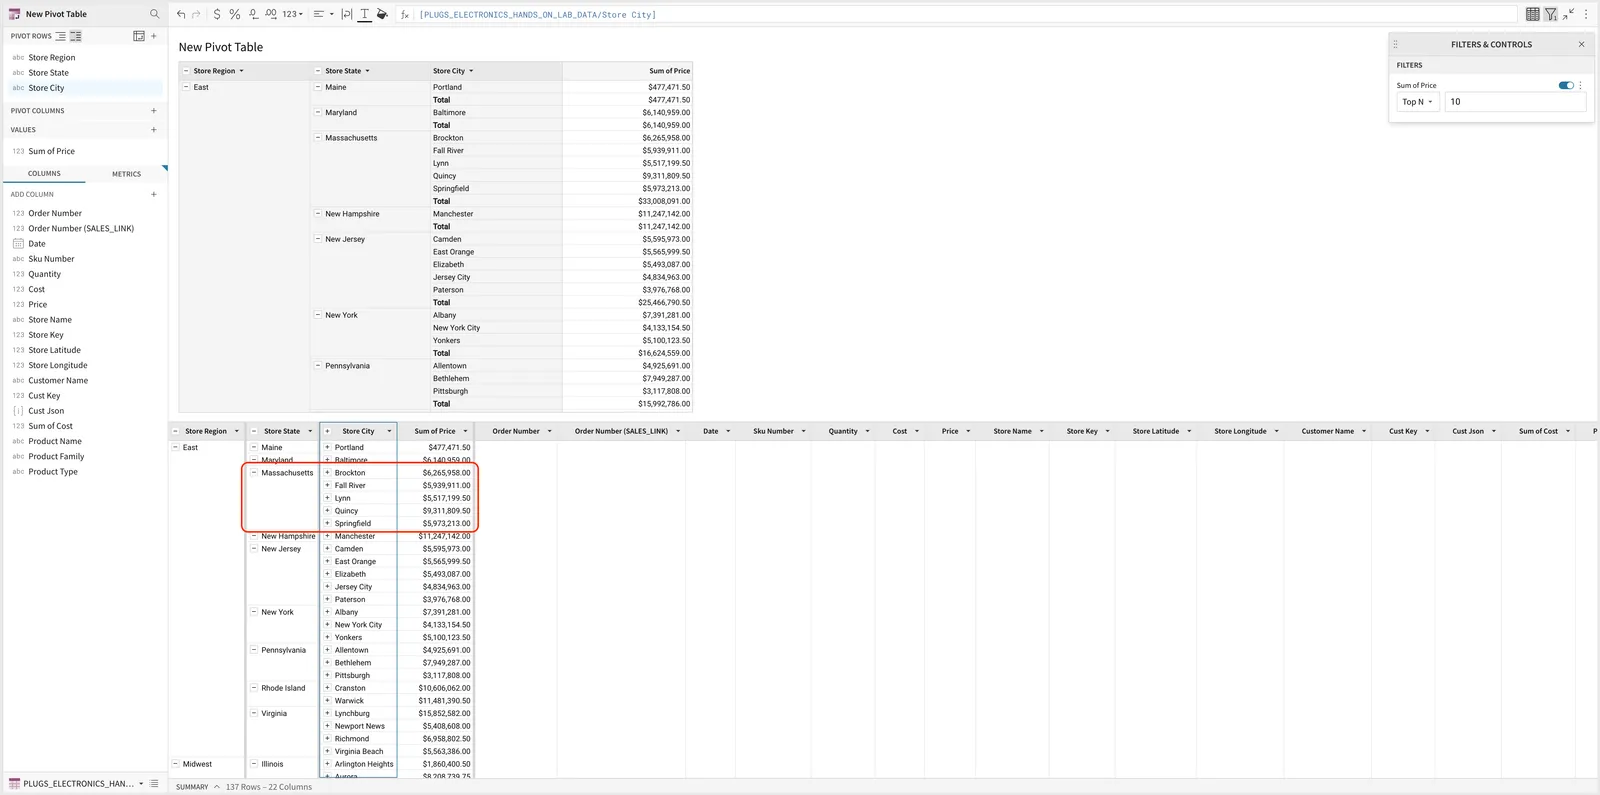
Task: Redo the last undone action
Action: (x=196, y=14)
